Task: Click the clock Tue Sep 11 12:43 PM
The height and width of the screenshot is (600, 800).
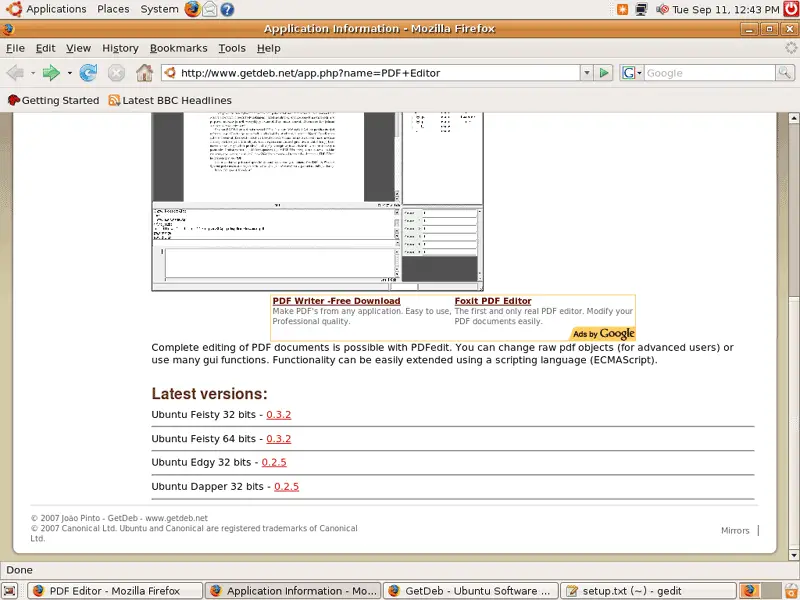Action: [x=726, y=9]
